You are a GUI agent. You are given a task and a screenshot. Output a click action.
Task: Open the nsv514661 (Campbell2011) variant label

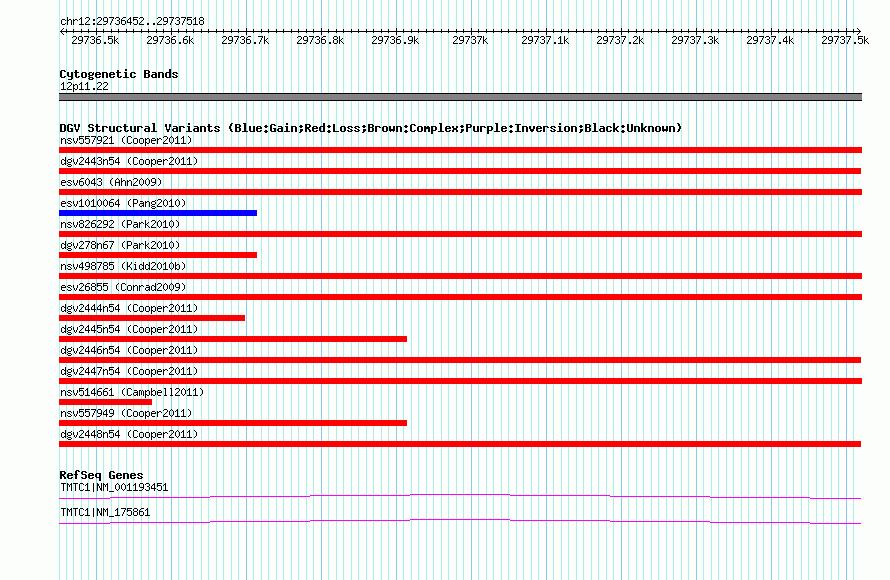[x=132, y=392]
